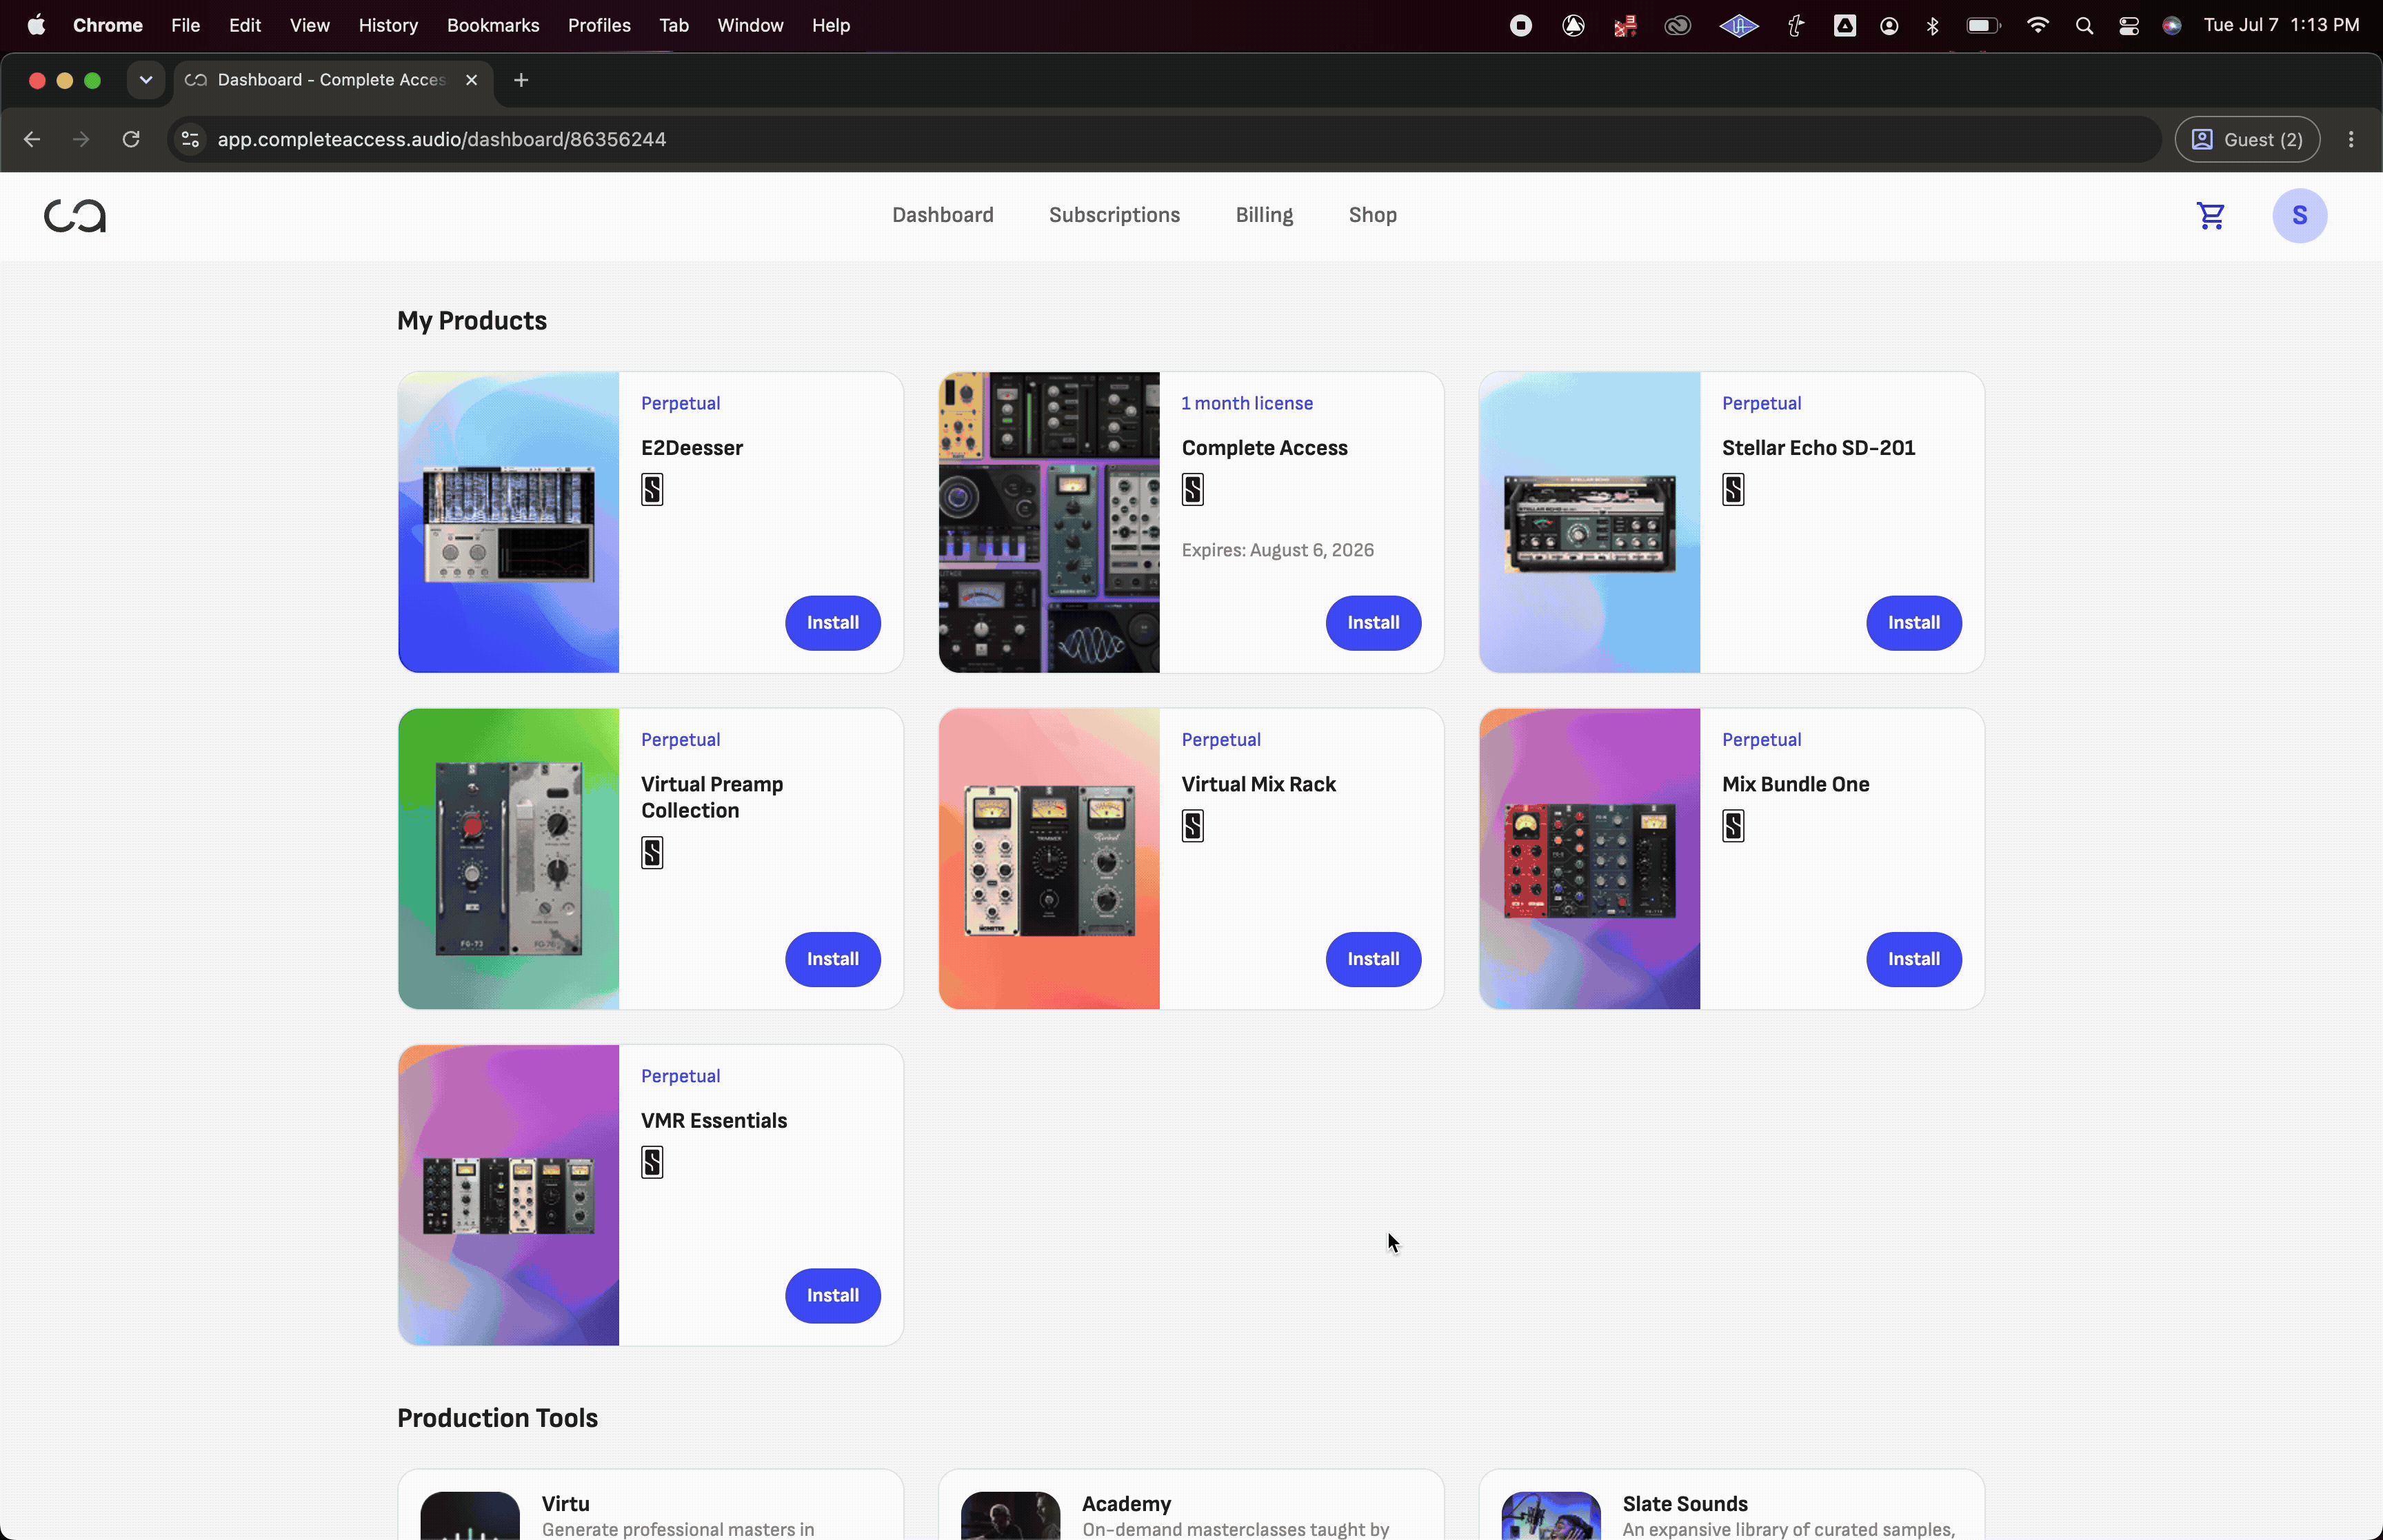Click the Slate badge icon under VMR Essentials
Viewport: 2383px width, 1540px height.
pyautogui.click(x=652, y=1162)
